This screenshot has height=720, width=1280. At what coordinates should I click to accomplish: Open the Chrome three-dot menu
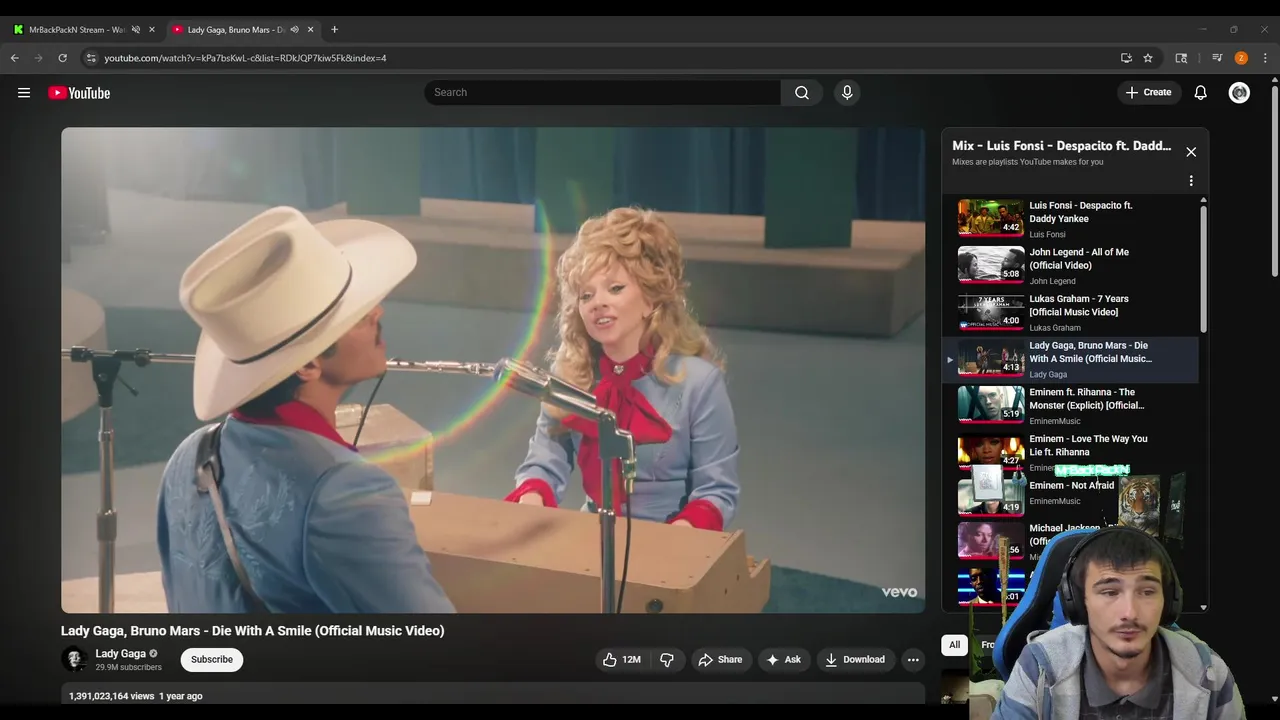(1265, 58)
